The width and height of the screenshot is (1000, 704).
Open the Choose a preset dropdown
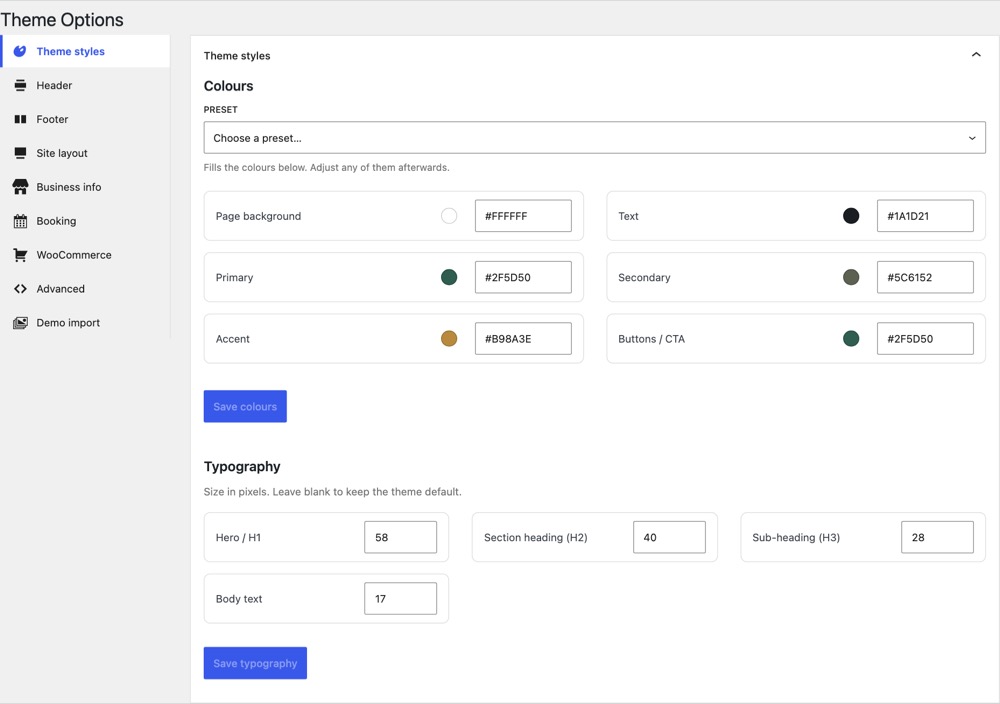(x=594, y=138)
